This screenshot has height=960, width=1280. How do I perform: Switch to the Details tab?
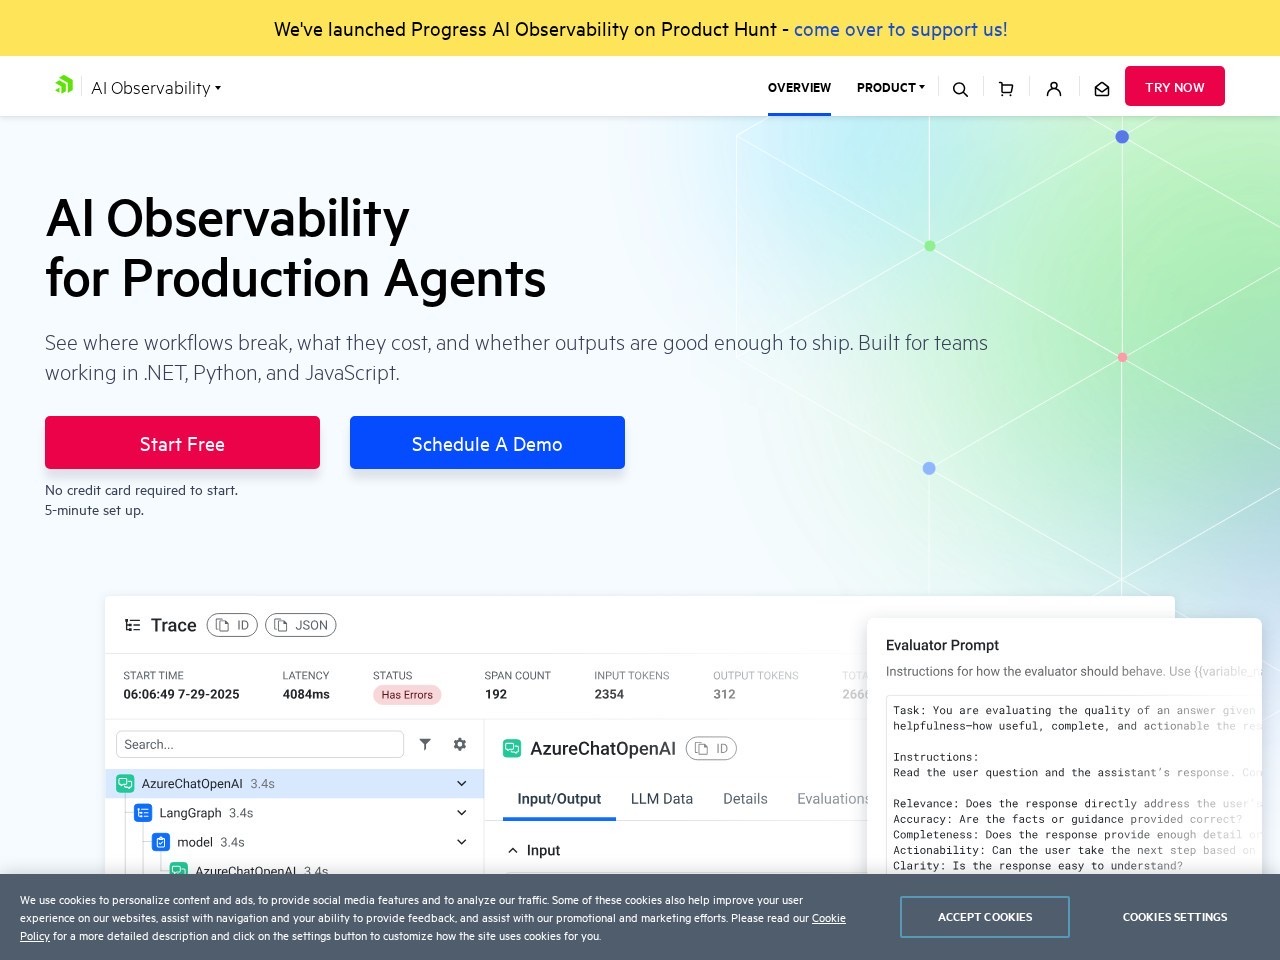click(745, 799)
